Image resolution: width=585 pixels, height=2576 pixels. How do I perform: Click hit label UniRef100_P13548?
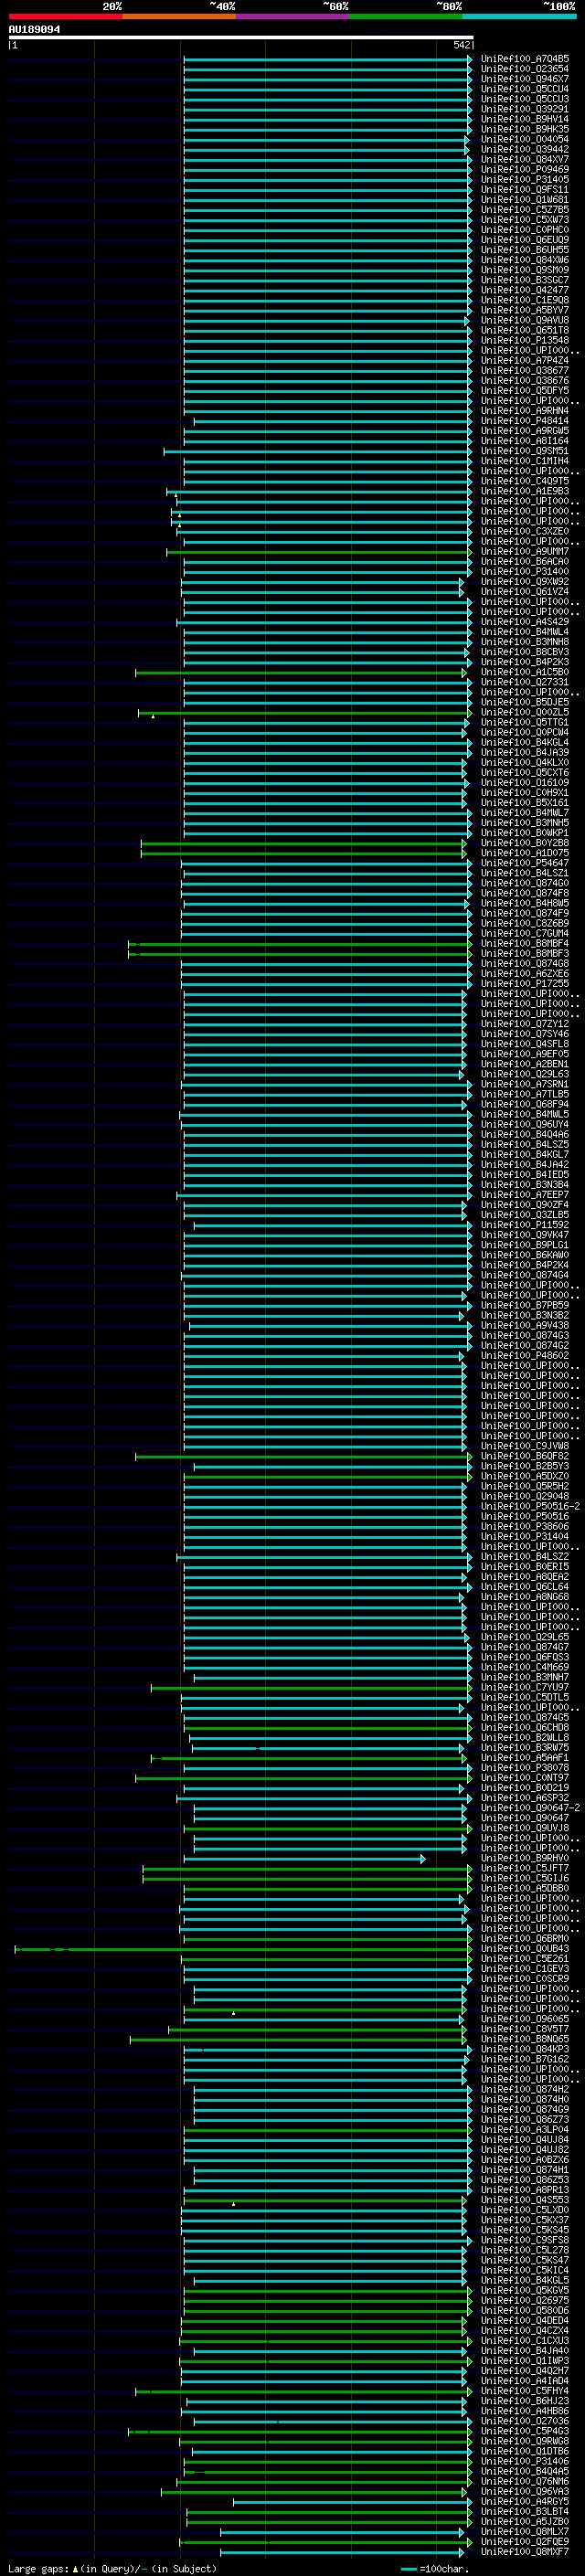click(x=525, y=340)
